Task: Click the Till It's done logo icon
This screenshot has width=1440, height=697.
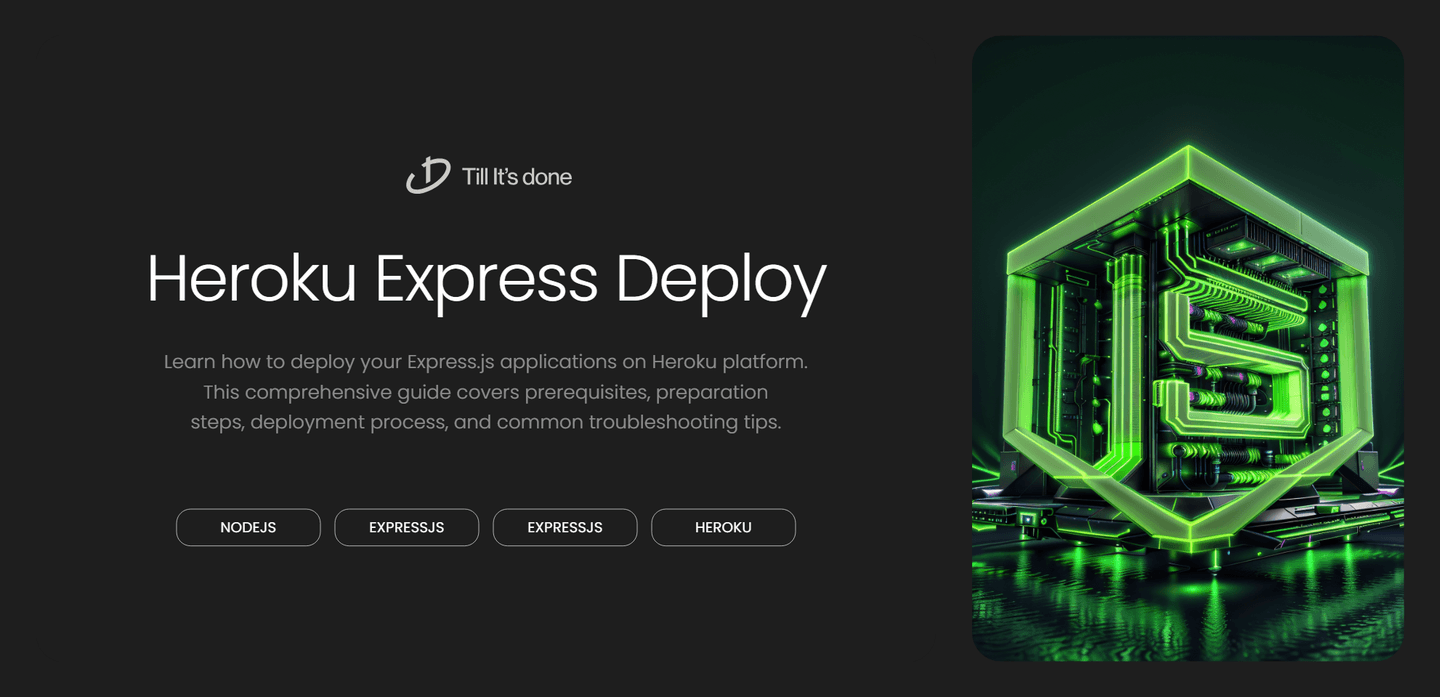Action: click(427, 176)
